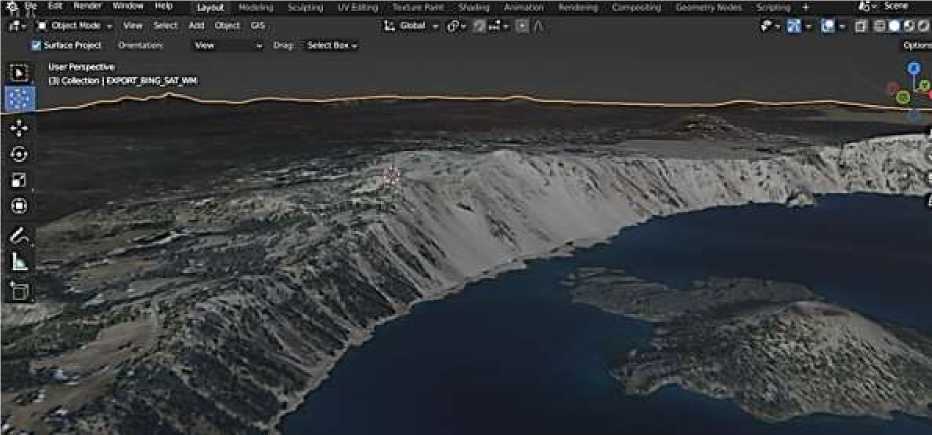This screenshot has width=932, height=435.
Task: Add a new workspace with plus button
Action: [806, 7]
